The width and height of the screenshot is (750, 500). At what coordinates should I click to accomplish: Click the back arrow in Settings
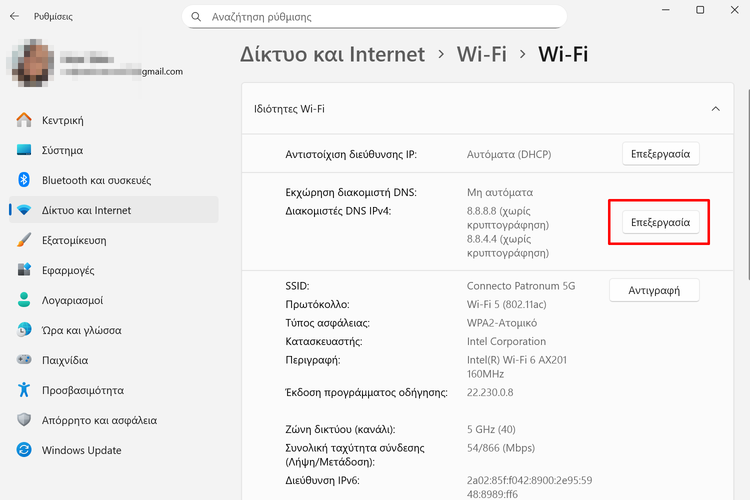15,17
